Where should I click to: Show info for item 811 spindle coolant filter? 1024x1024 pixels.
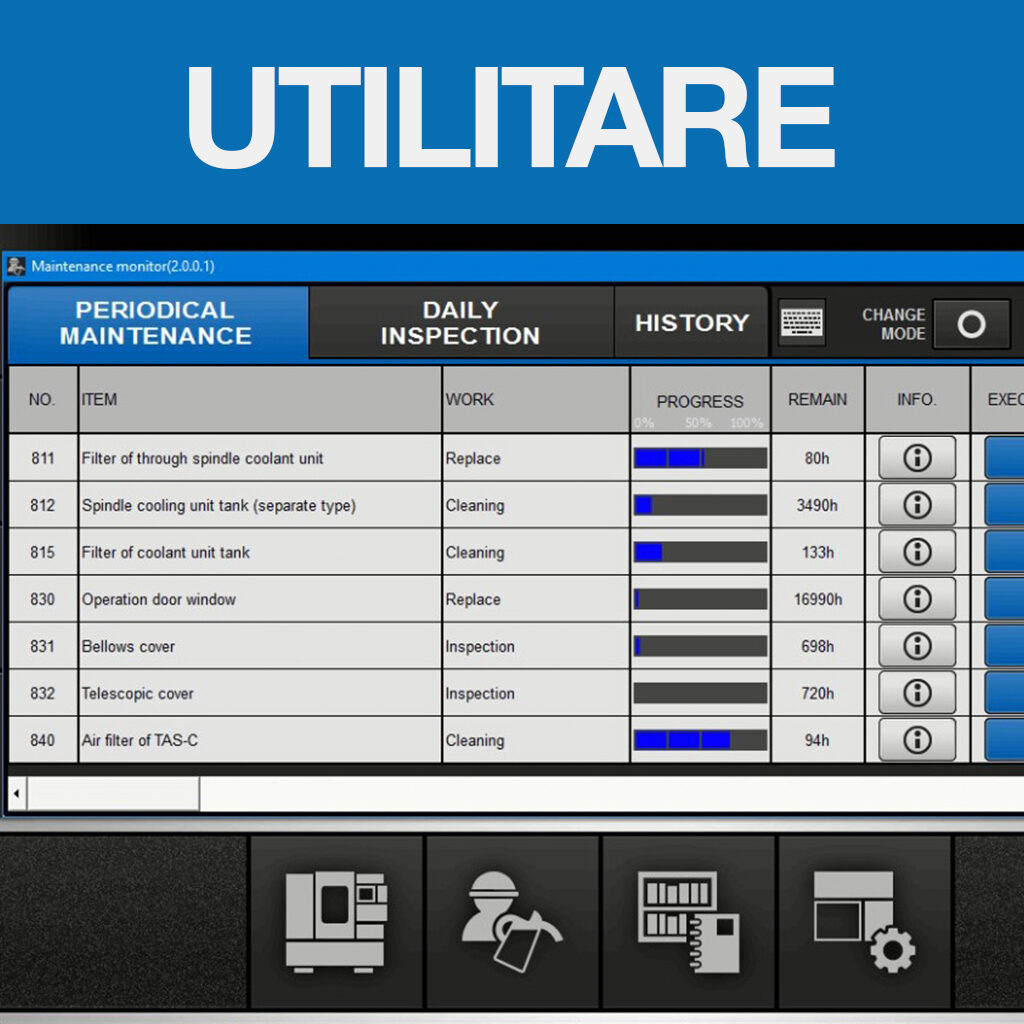(x=916, y=458)
